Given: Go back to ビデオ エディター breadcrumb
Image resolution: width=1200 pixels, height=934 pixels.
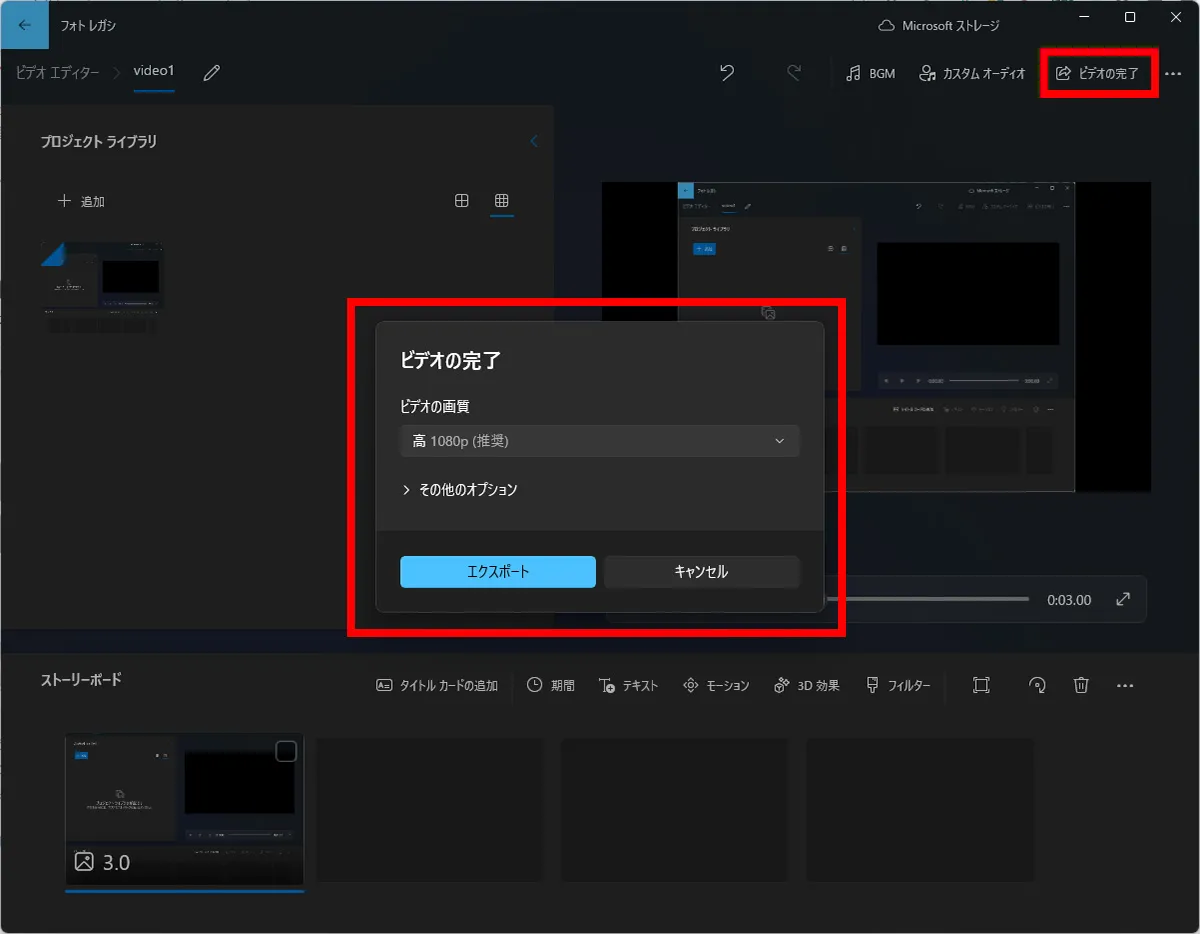Looking at the screenshot, I should coord(57,72).
